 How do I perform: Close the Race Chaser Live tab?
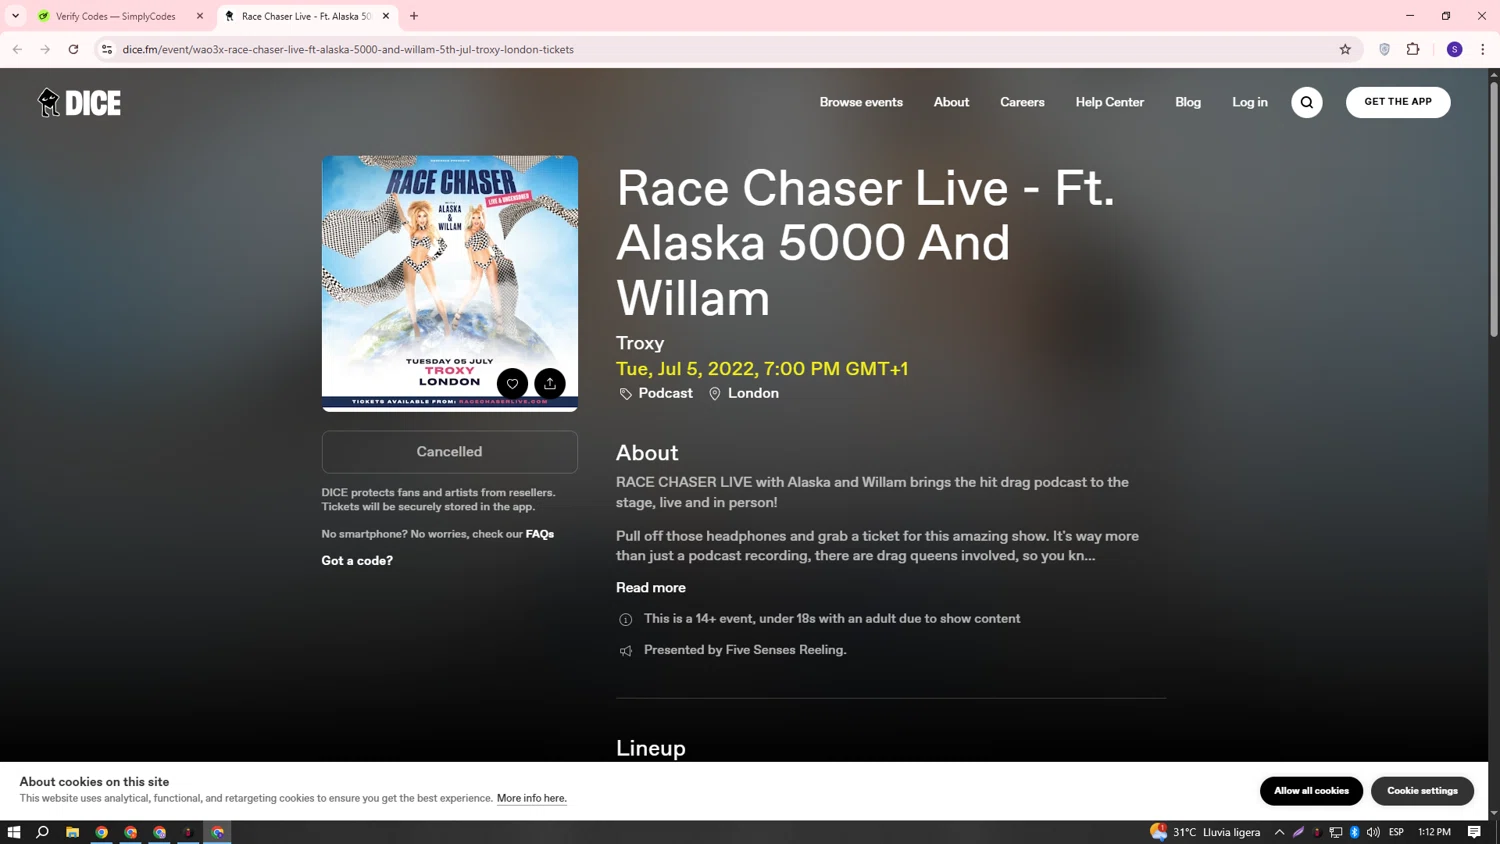[386, 16]
